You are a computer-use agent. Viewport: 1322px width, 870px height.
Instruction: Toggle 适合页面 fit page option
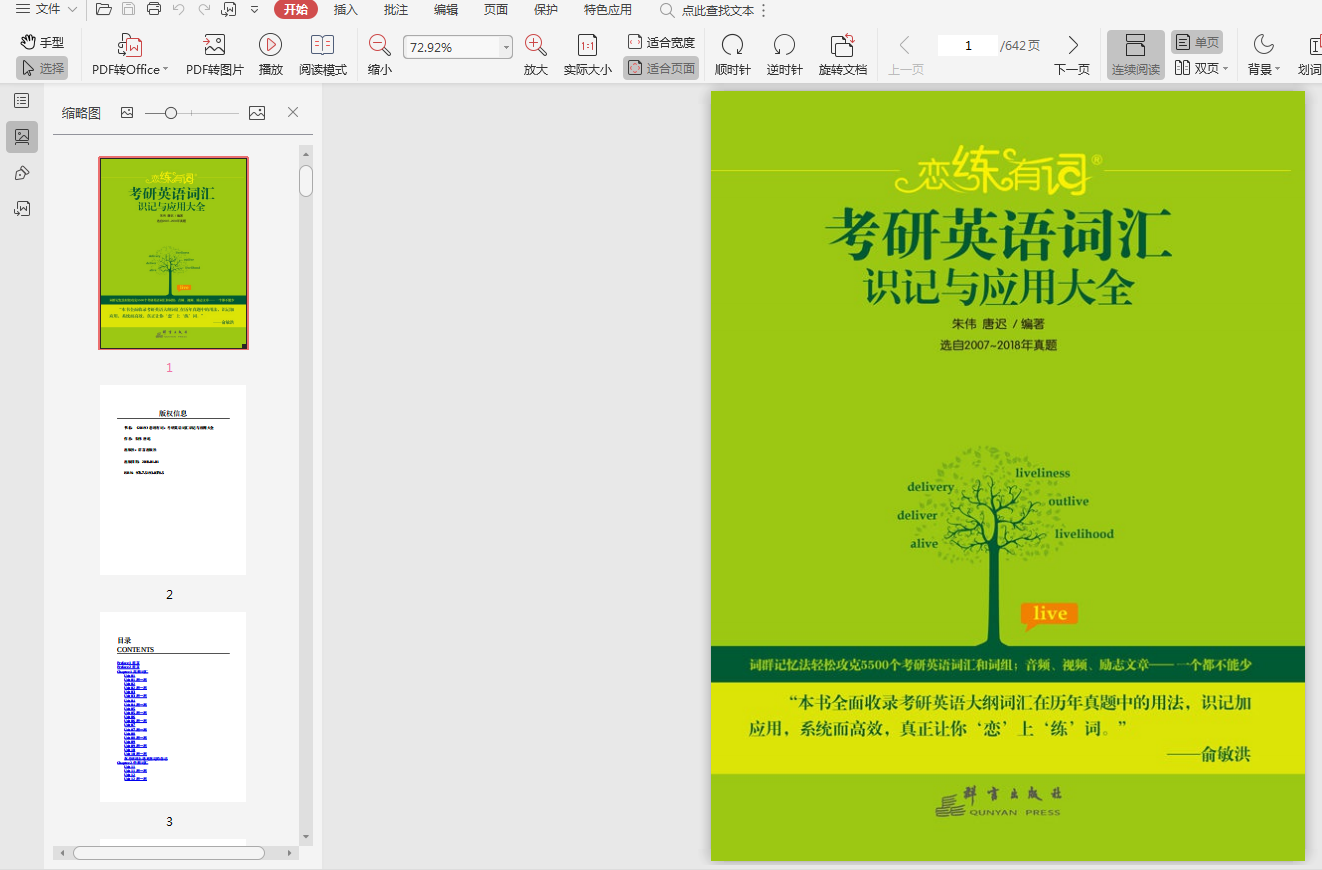click(661, 68)
